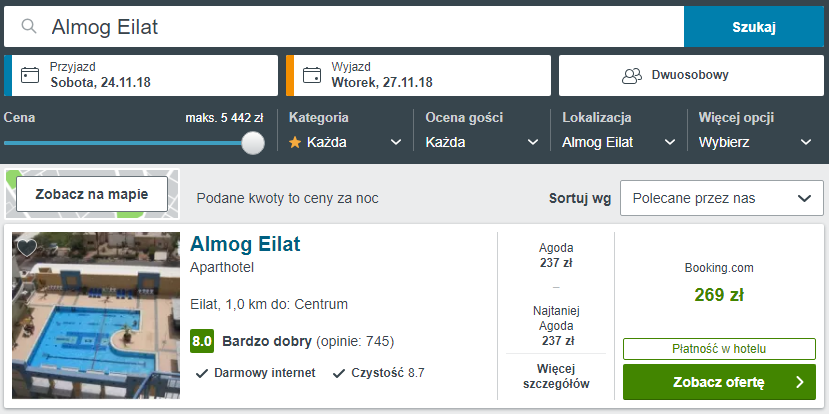The image size is (829, 414).
Task: Favorite the hotel with the heart icon
Action: point(27,247)
